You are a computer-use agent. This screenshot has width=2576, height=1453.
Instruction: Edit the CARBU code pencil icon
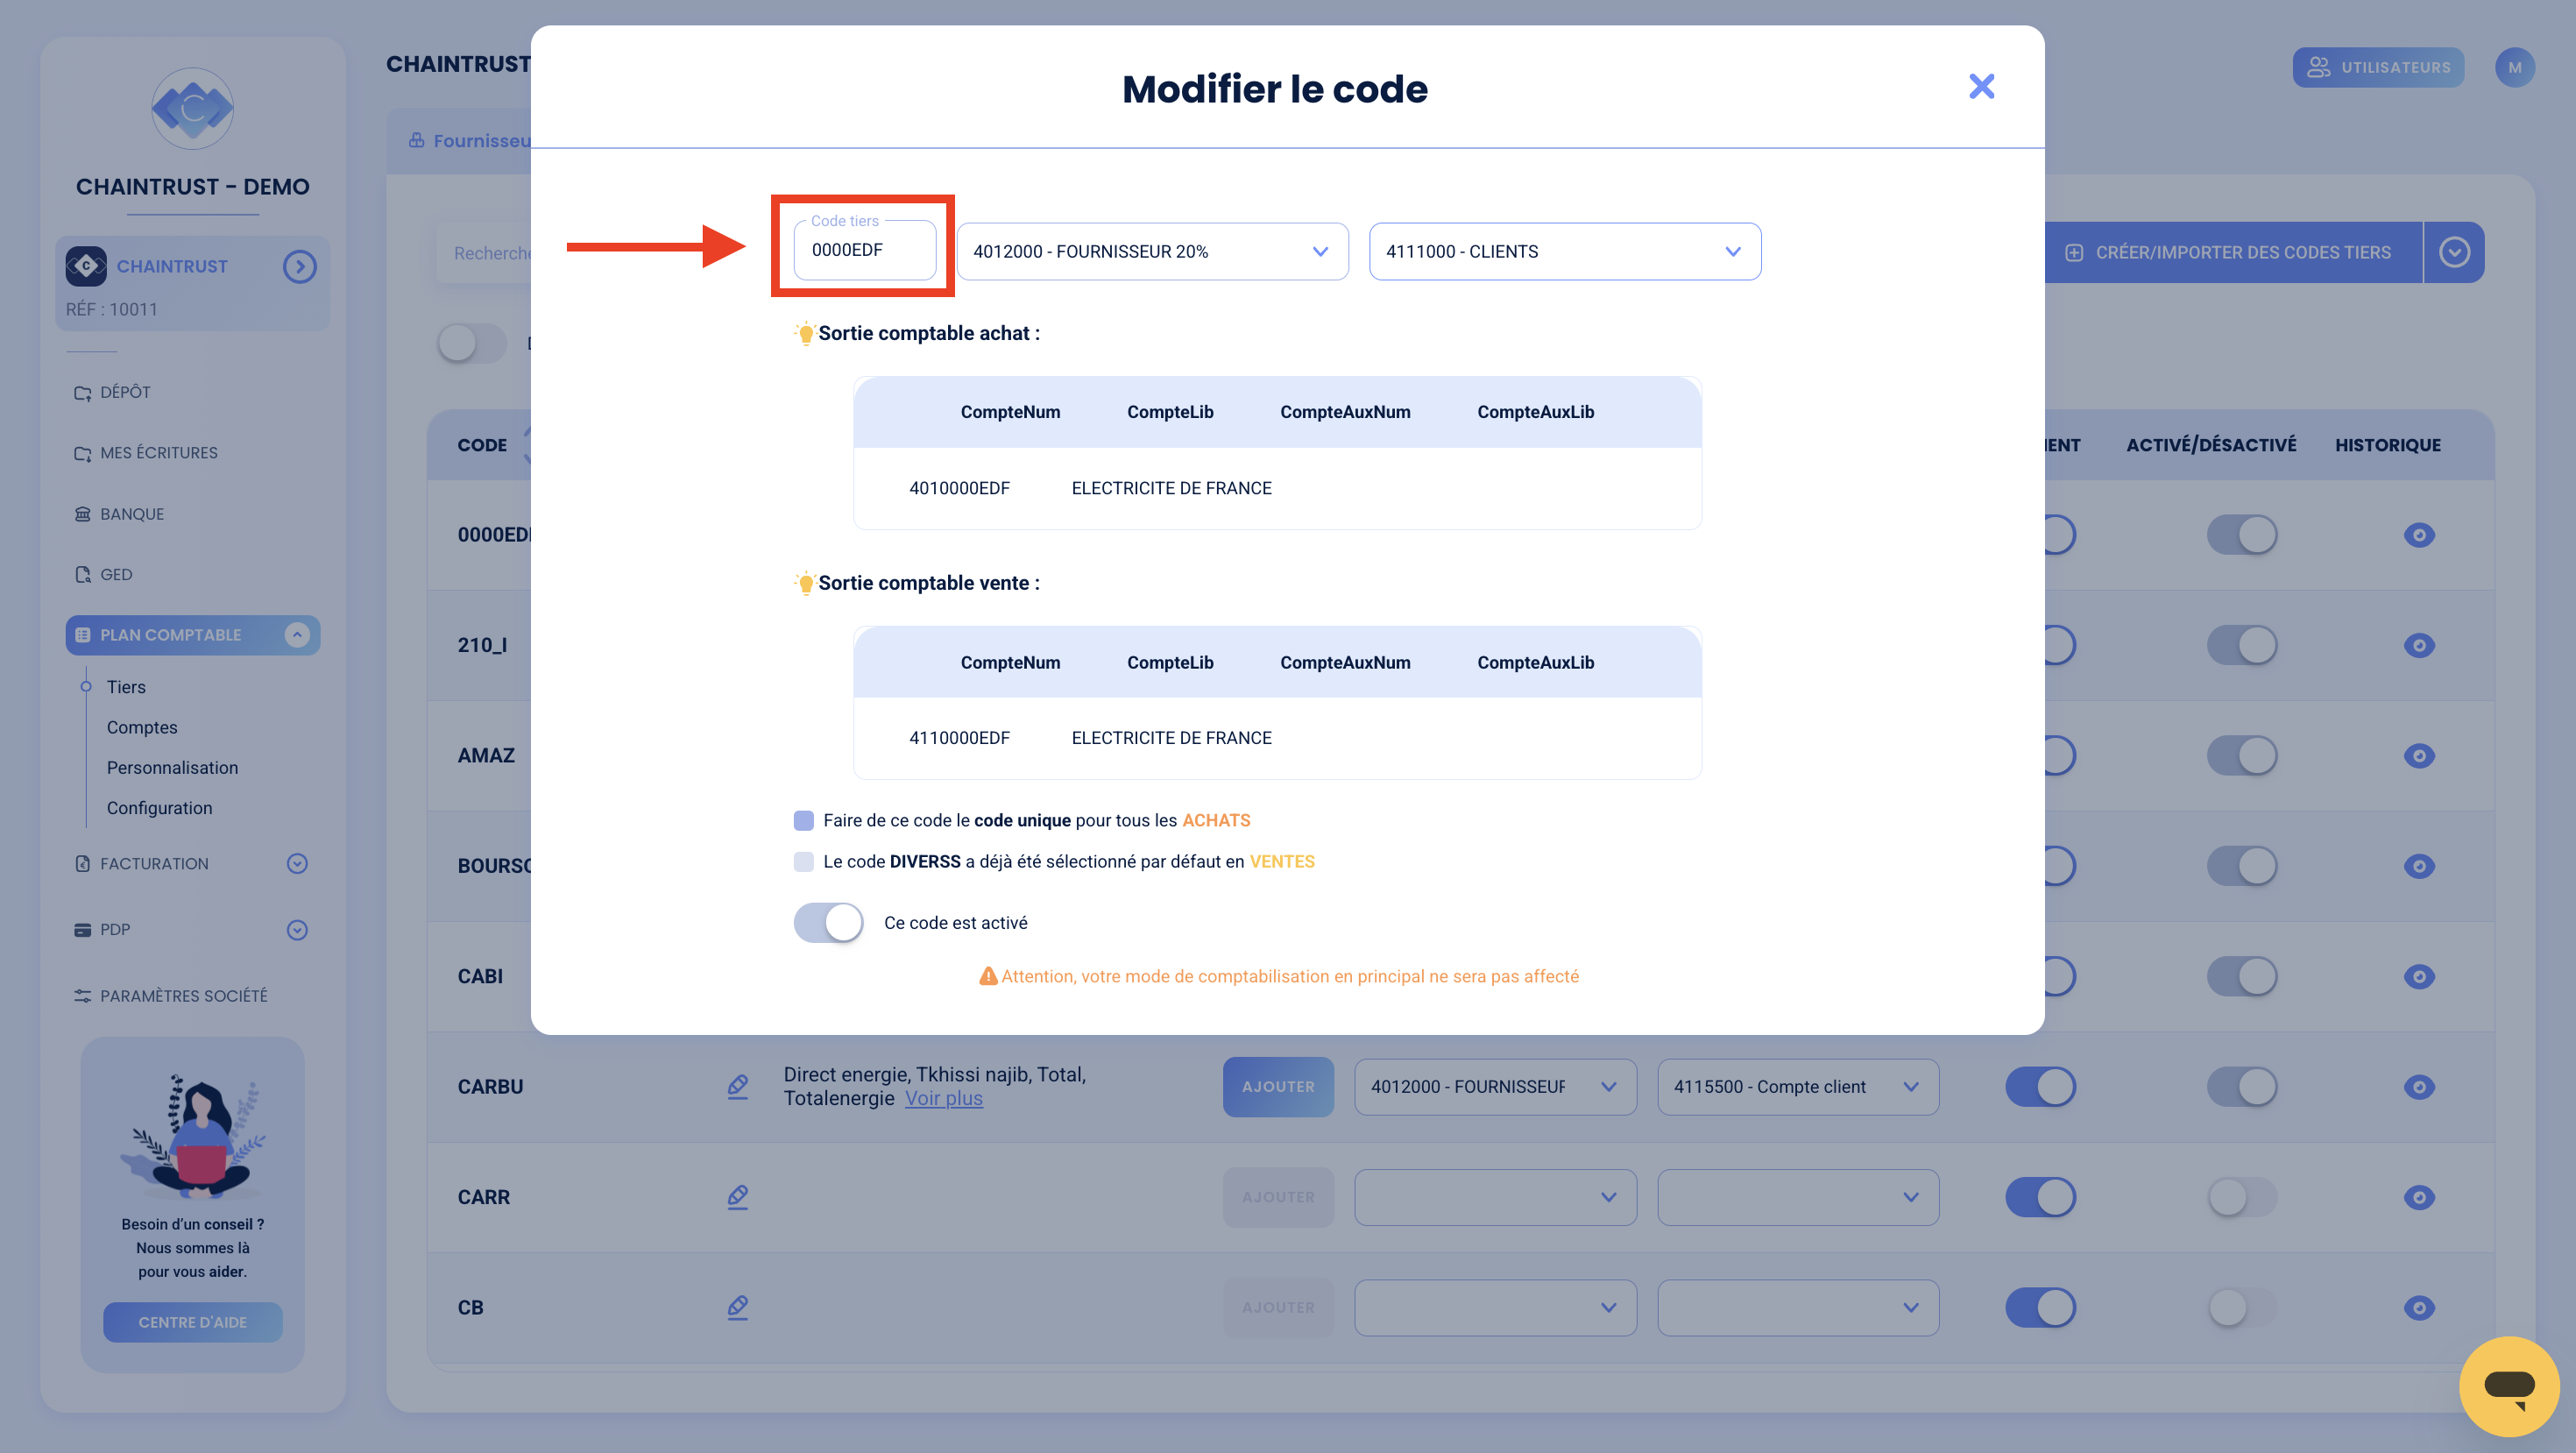[738, 1086]
